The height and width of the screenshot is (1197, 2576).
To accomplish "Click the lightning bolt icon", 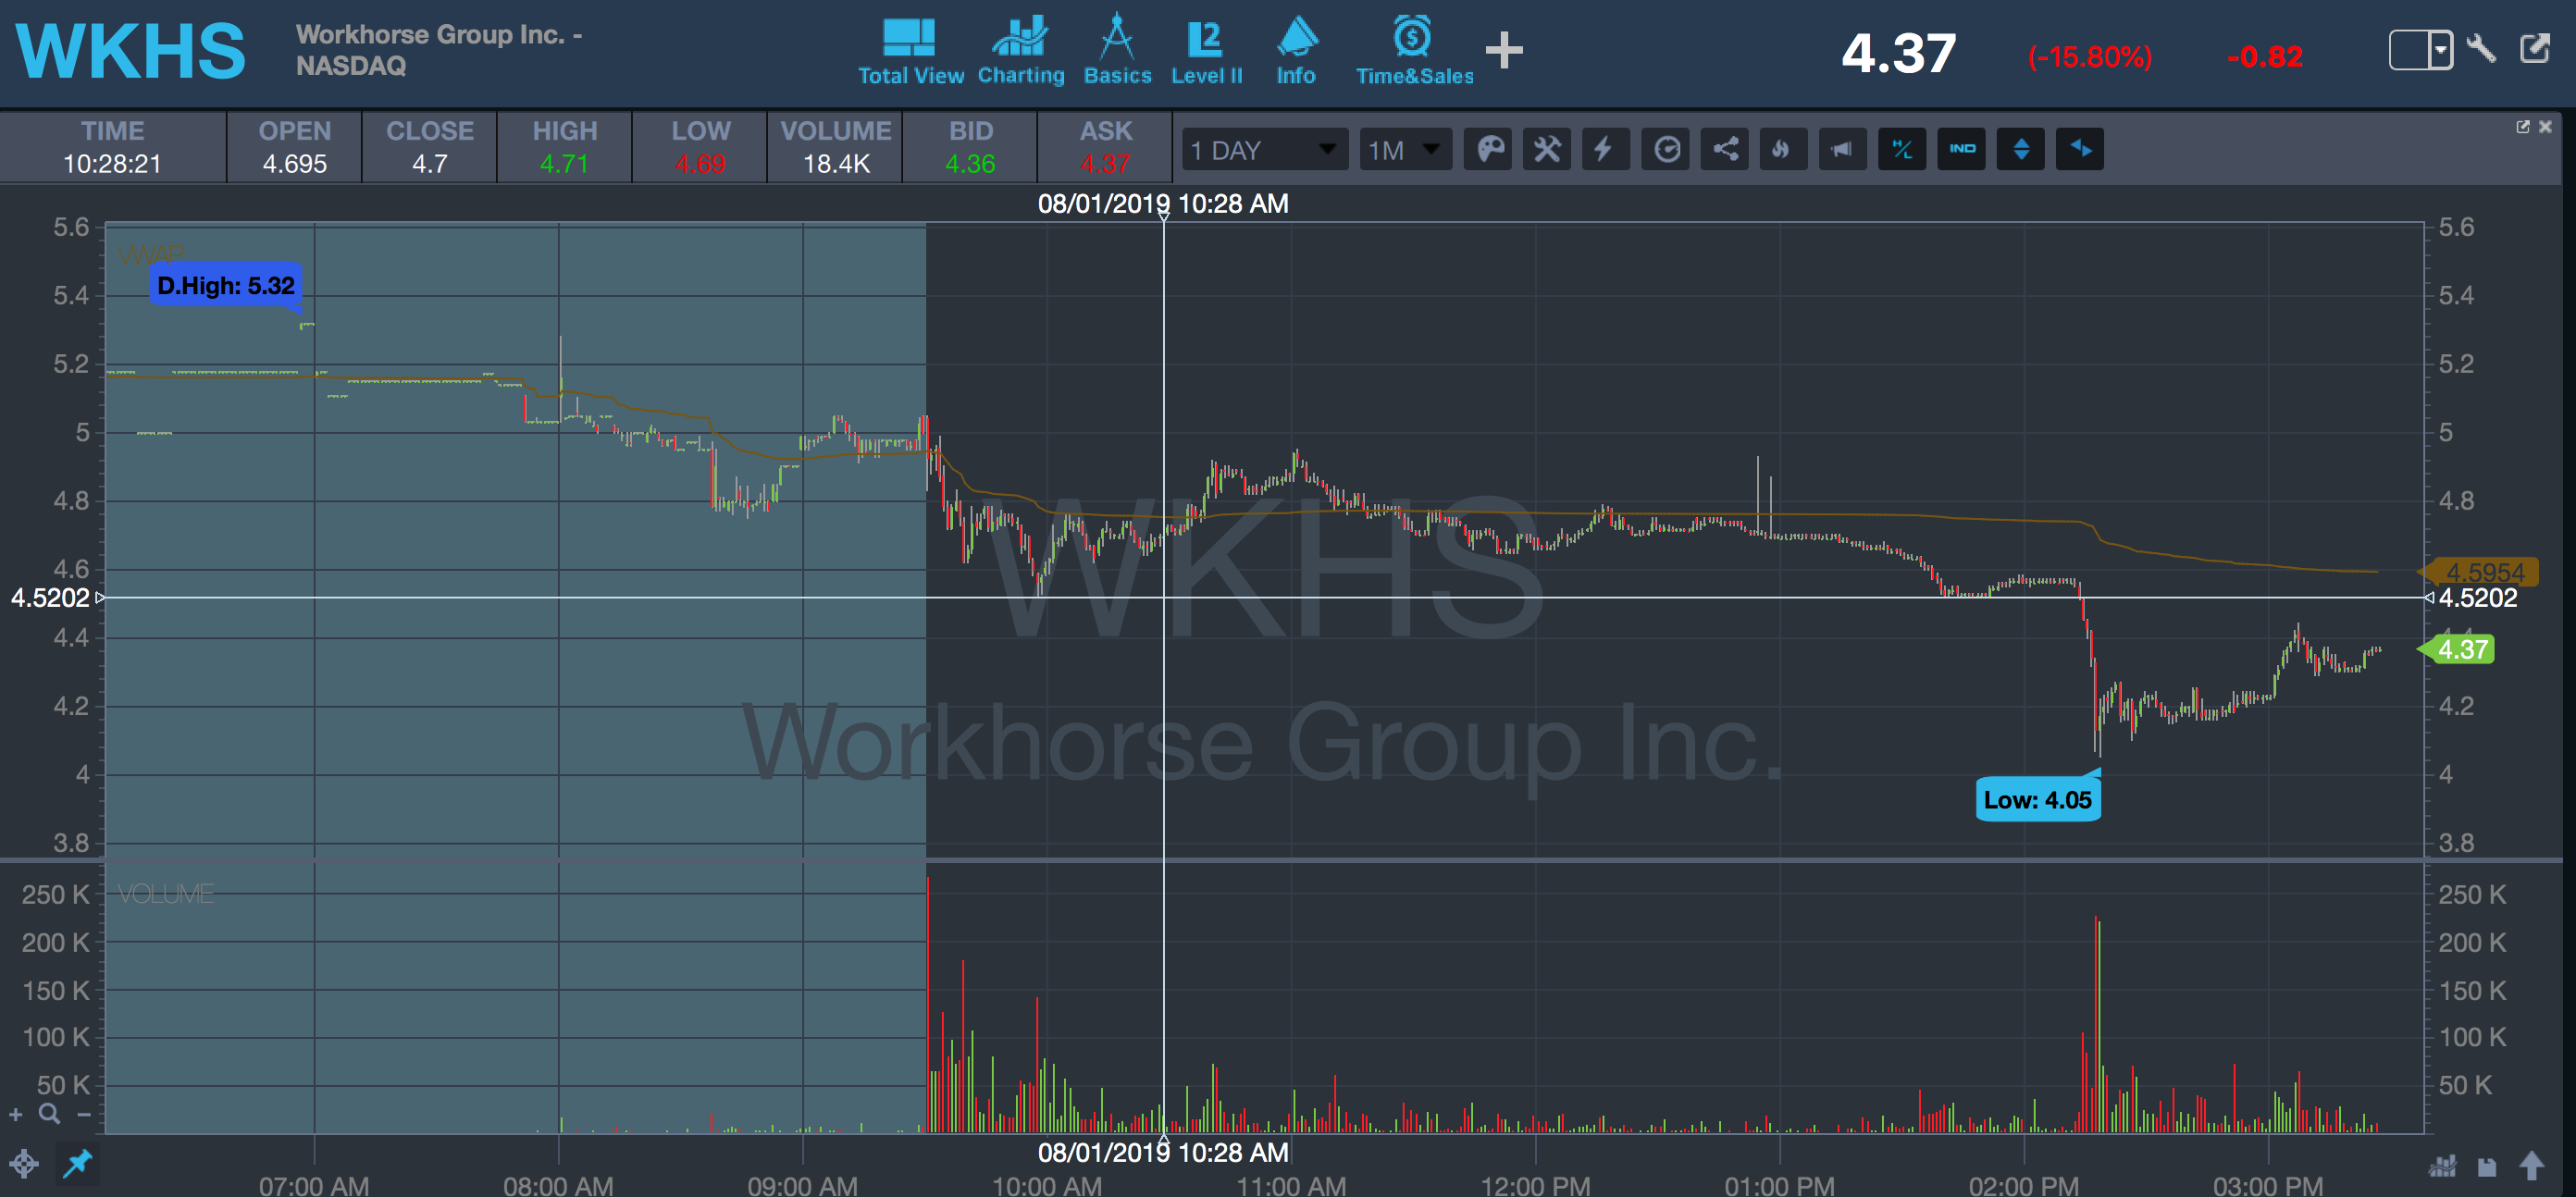I will click(1605, 150).
